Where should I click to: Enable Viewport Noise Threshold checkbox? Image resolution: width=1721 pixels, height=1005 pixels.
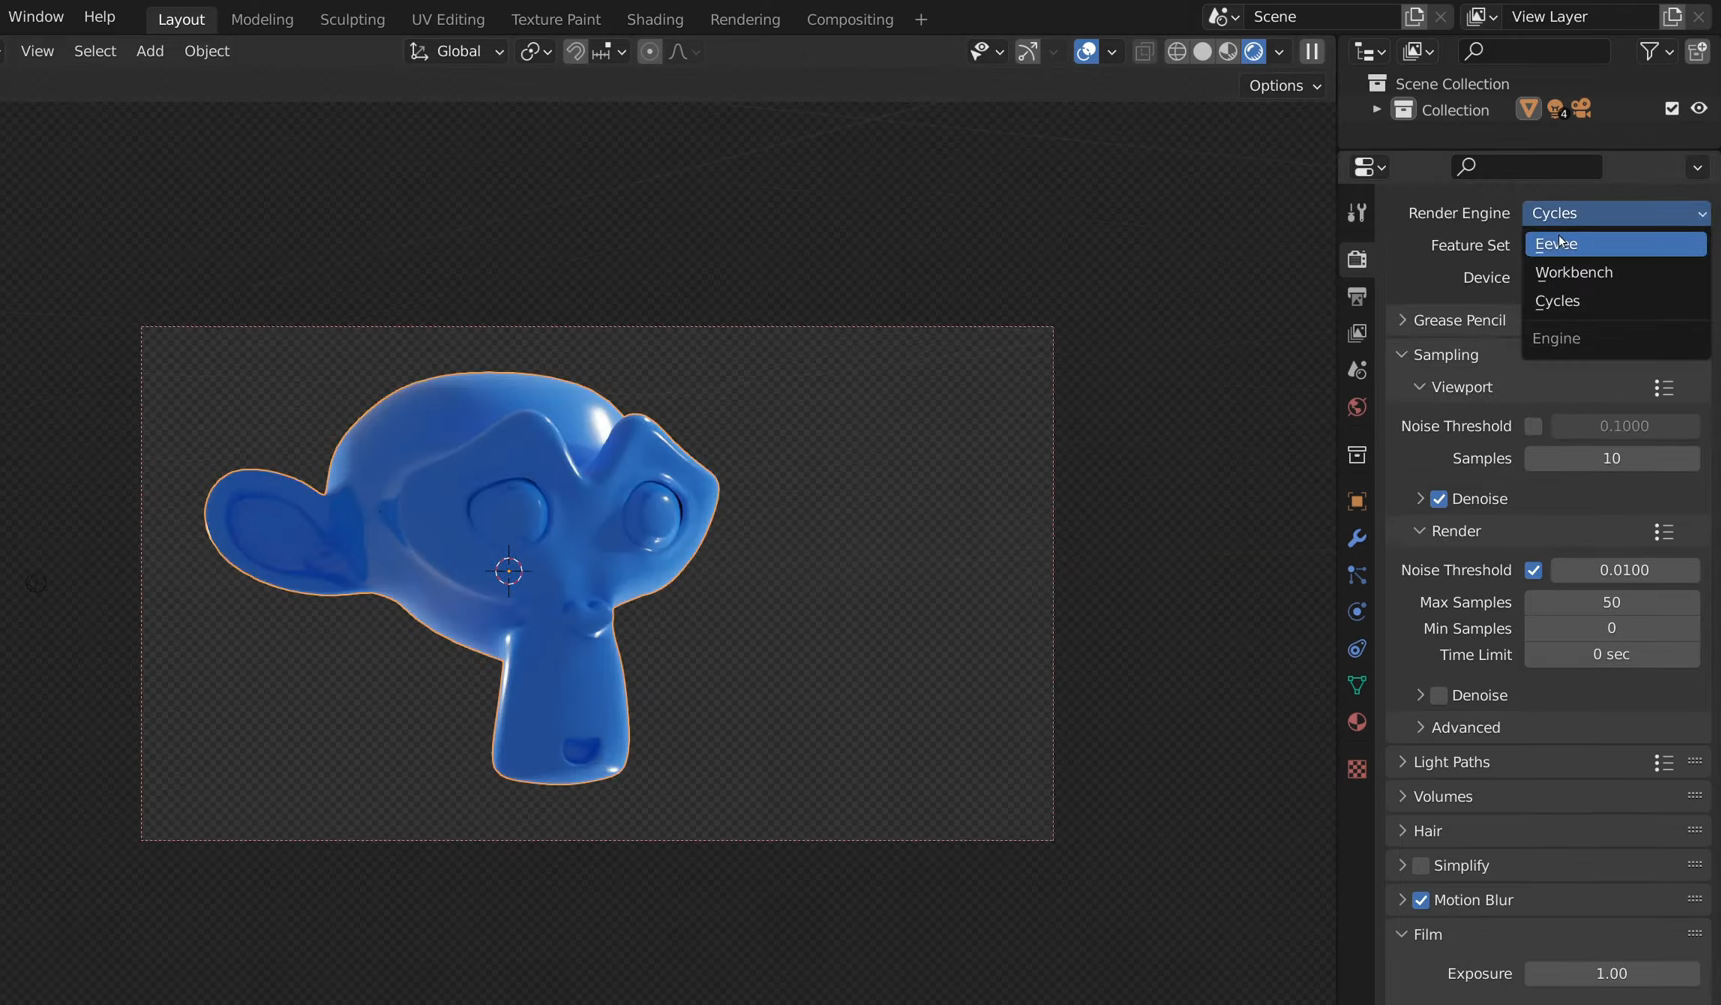click(1533, 426)
